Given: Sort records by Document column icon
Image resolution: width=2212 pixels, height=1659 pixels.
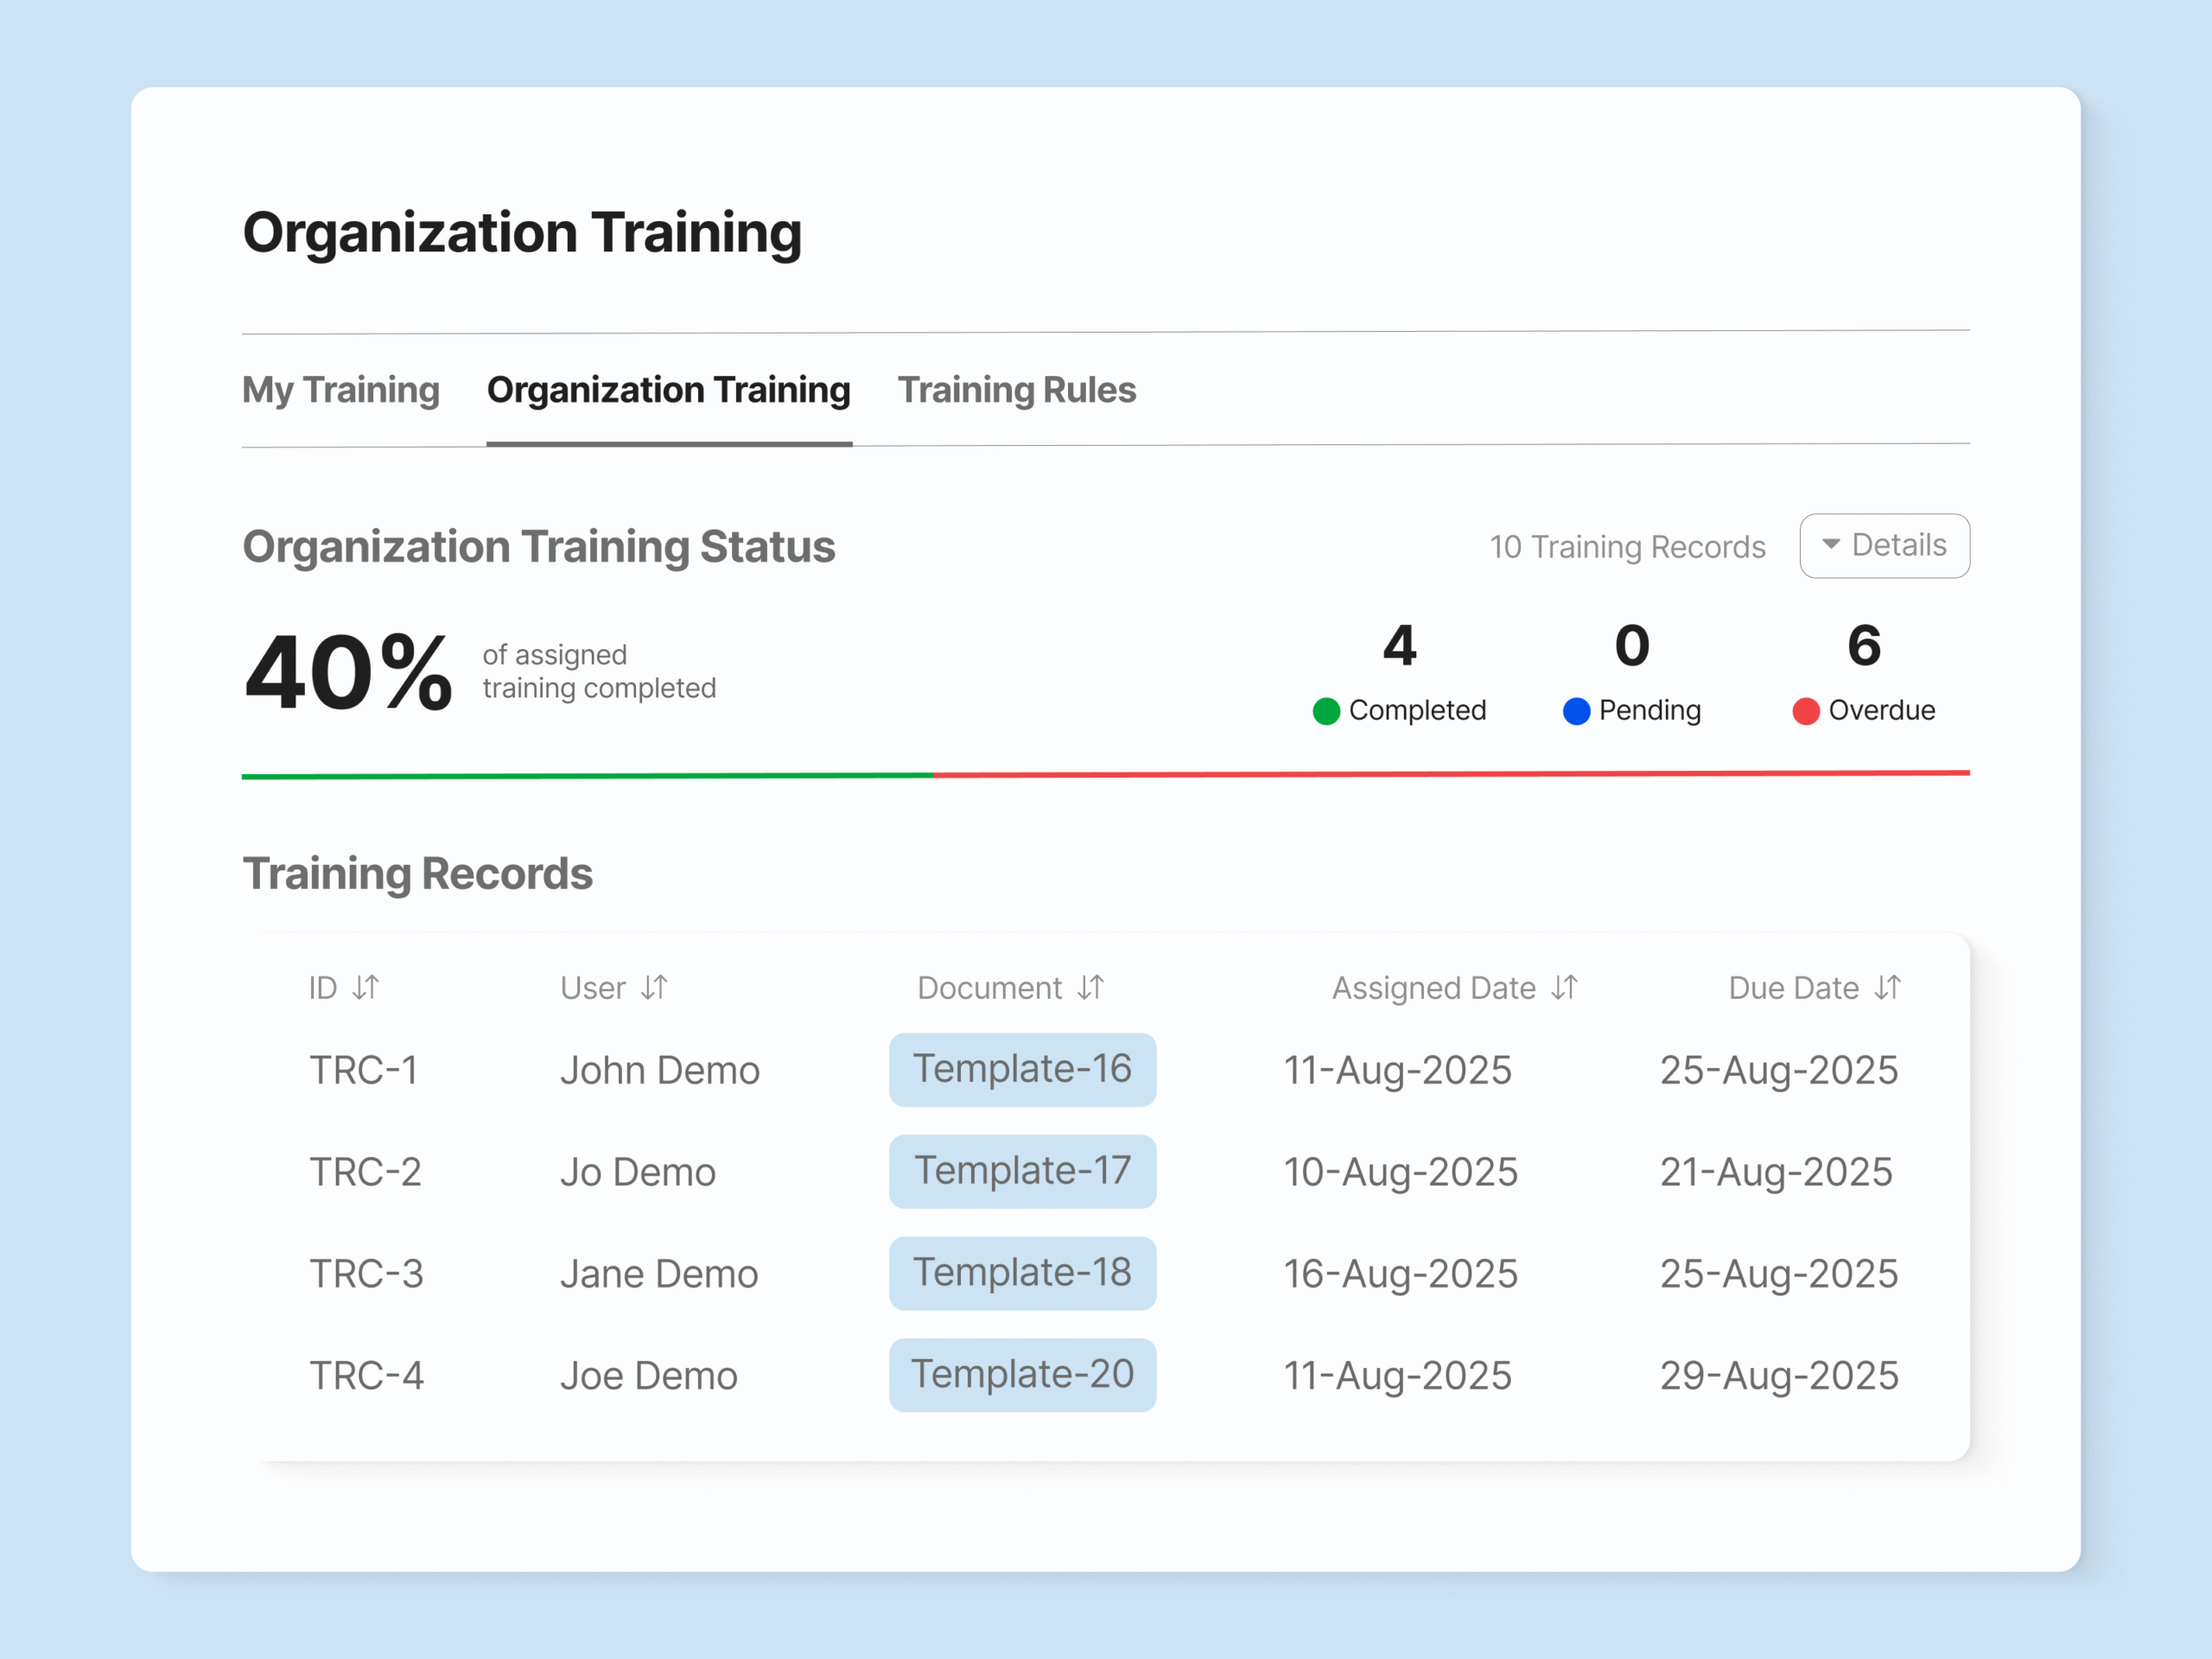Looking at the screenshot, I should (x=1091, y=988).
